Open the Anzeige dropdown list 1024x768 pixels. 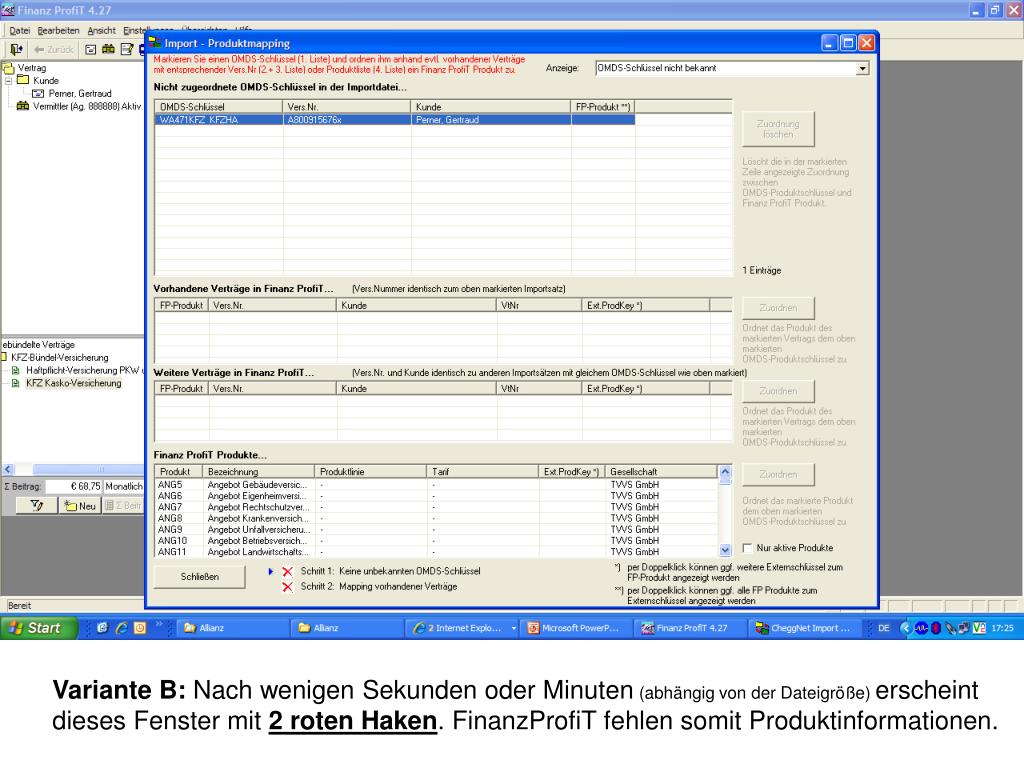pyautogui.click(x=863, y=69)
